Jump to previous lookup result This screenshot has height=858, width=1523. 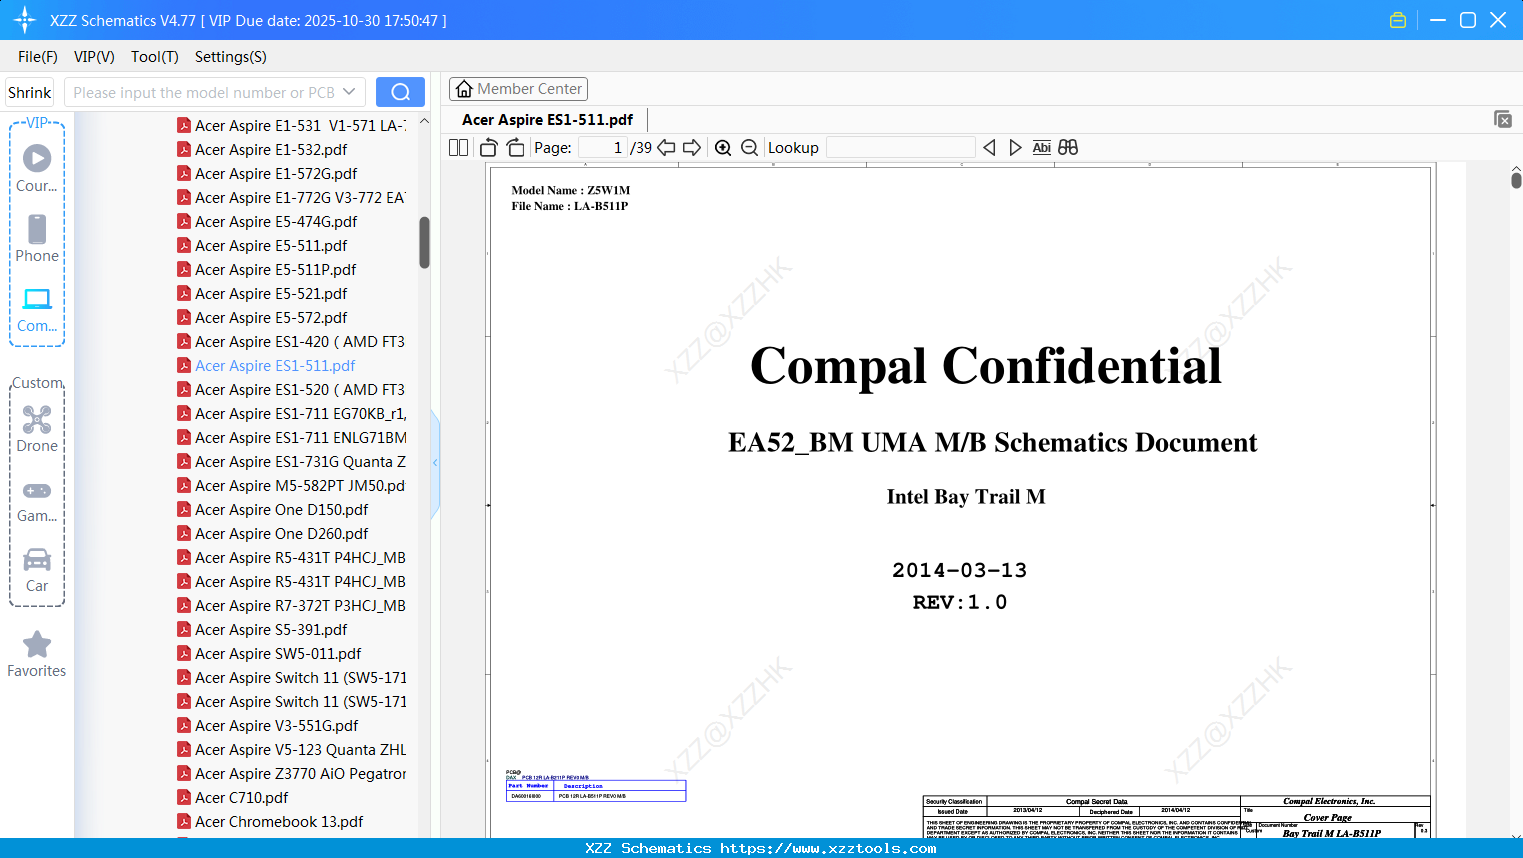(x=989, y=148)
